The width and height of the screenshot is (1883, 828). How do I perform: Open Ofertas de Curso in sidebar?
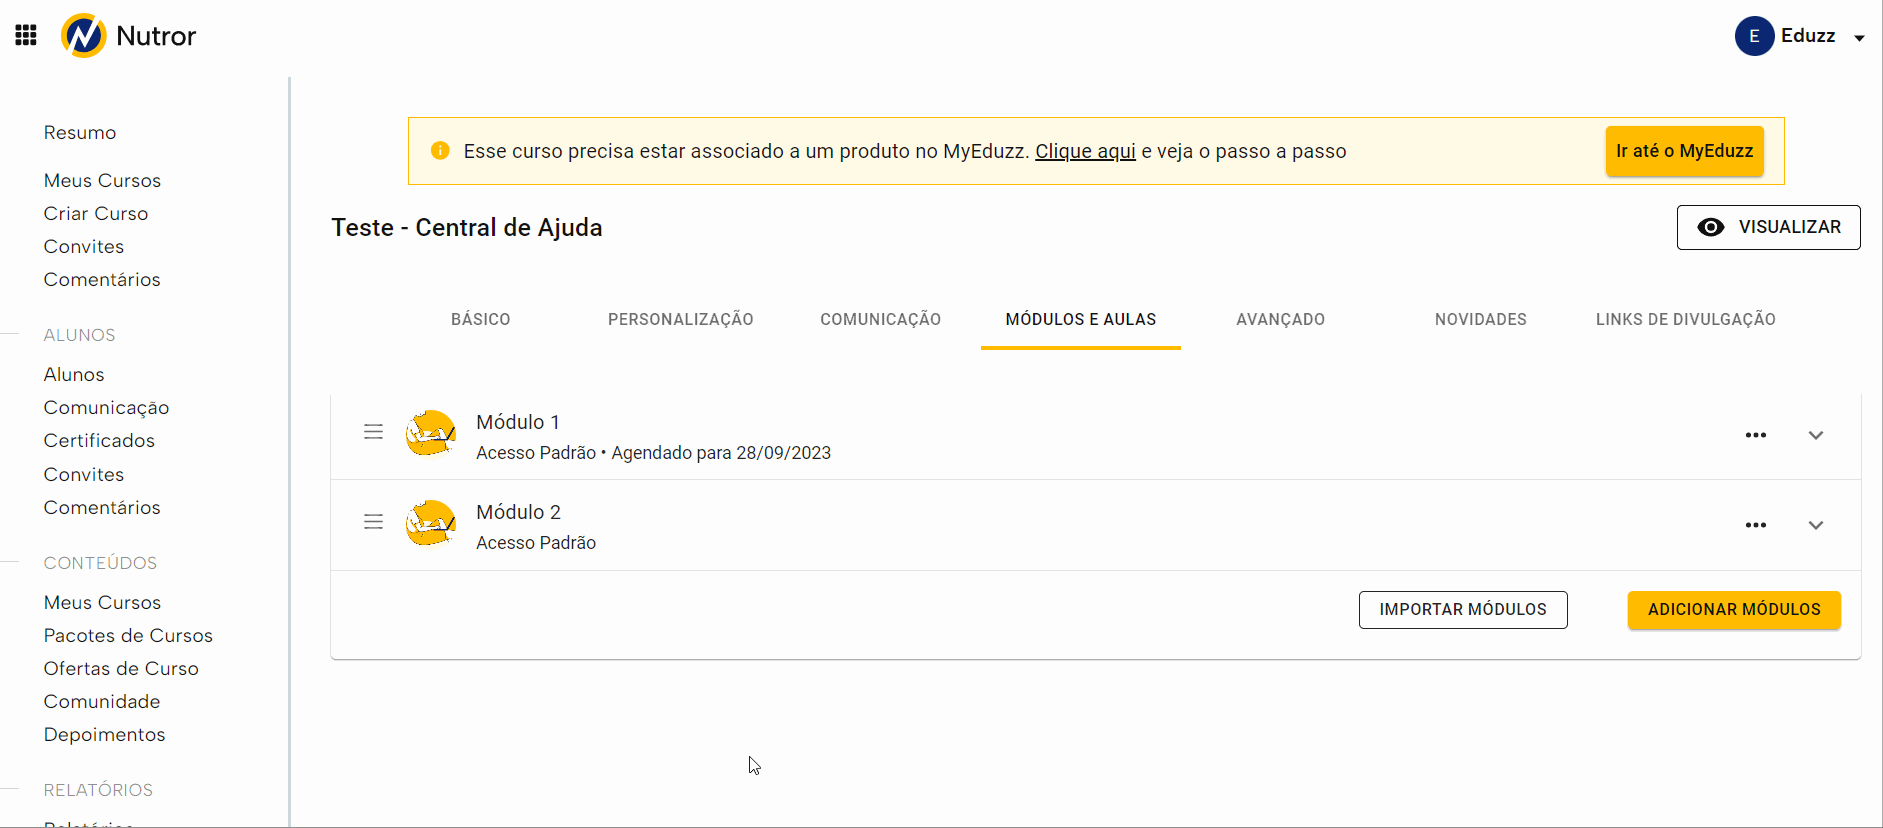point(121,669)
